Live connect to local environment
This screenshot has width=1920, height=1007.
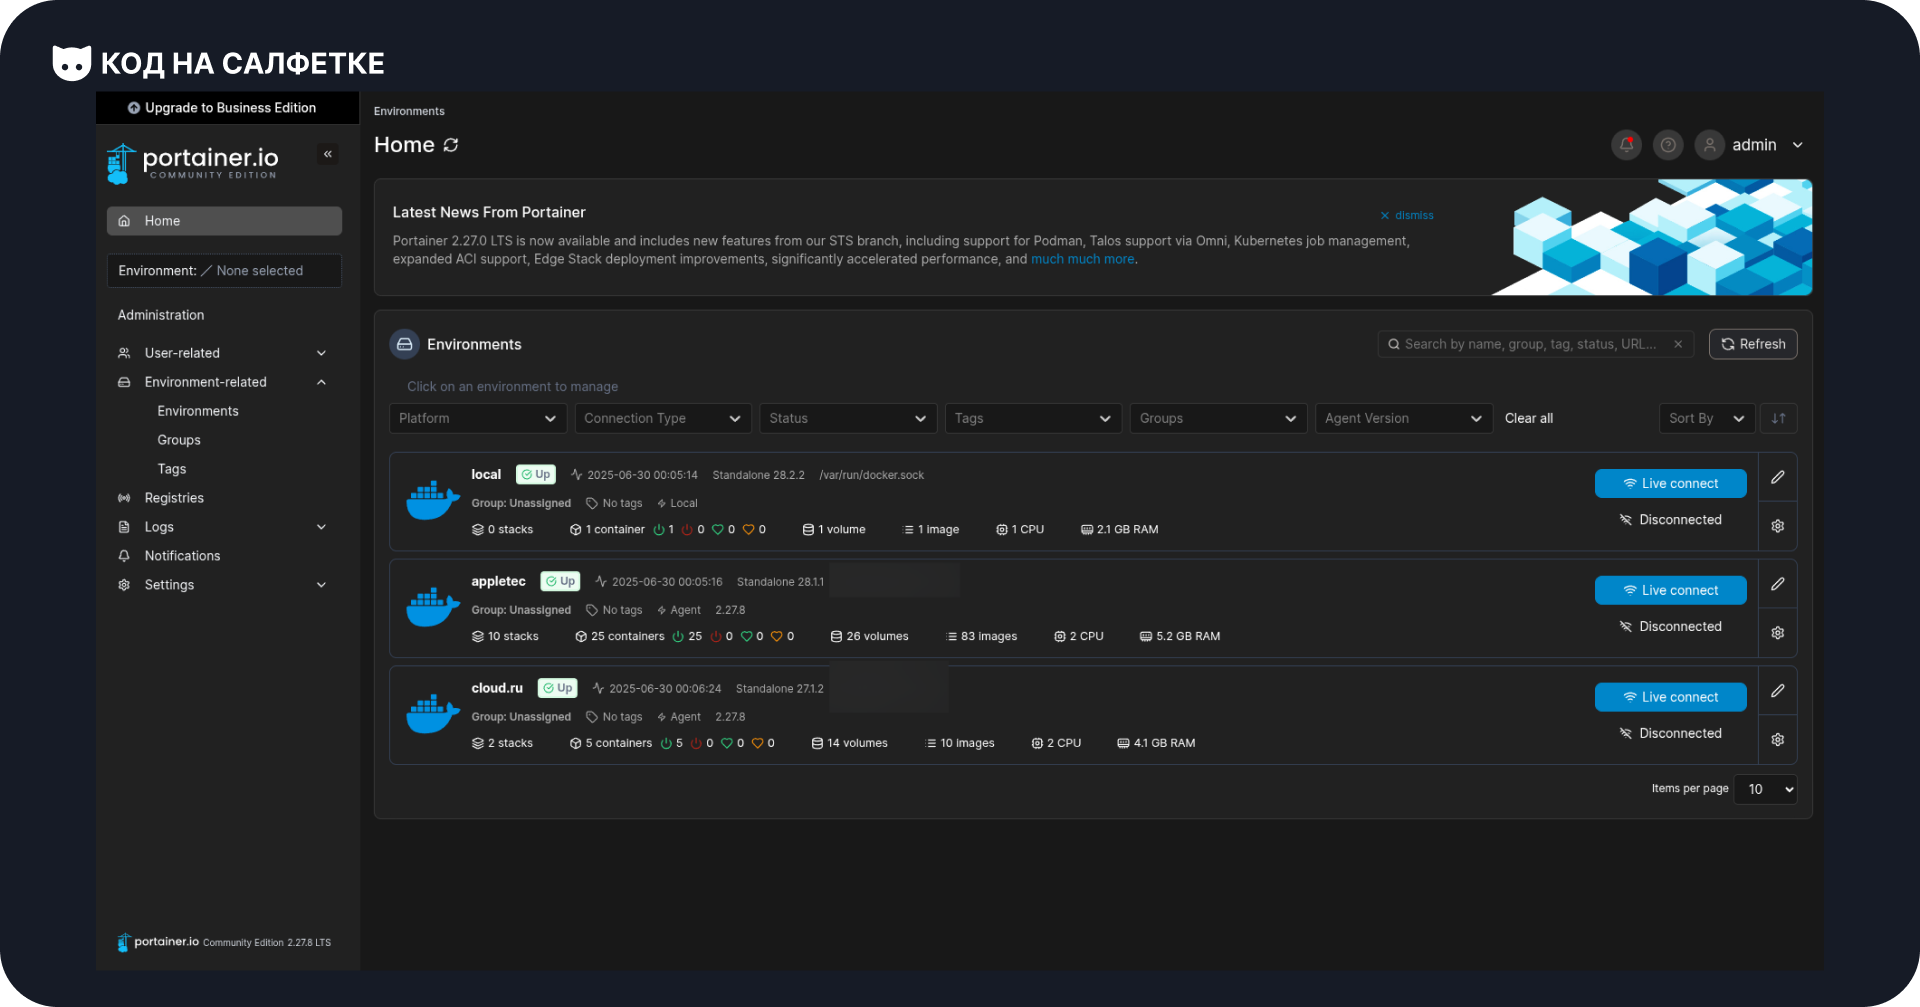(x=1671, y=483)
